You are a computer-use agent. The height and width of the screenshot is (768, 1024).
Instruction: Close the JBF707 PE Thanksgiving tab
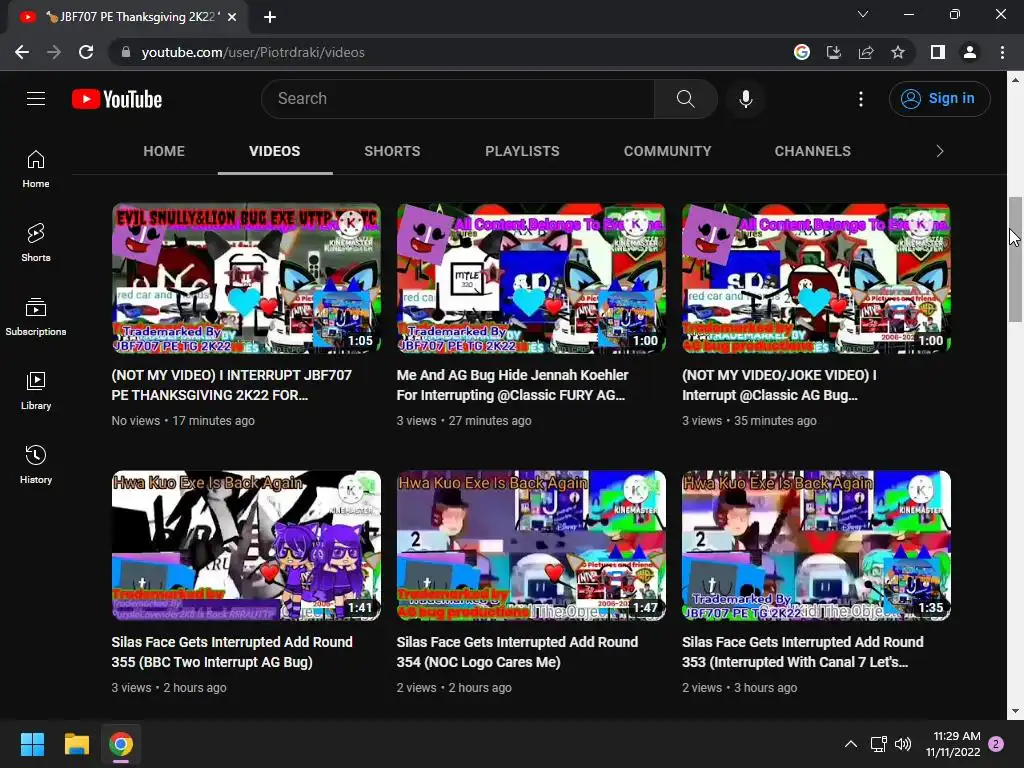pyautogui.click(x=232, y=17)
